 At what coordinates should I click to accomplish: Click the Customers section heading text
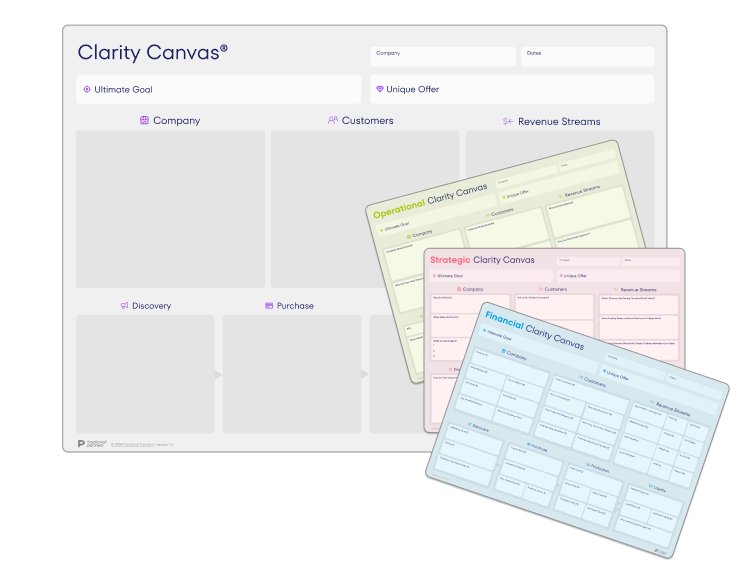(x=368, y=121)
